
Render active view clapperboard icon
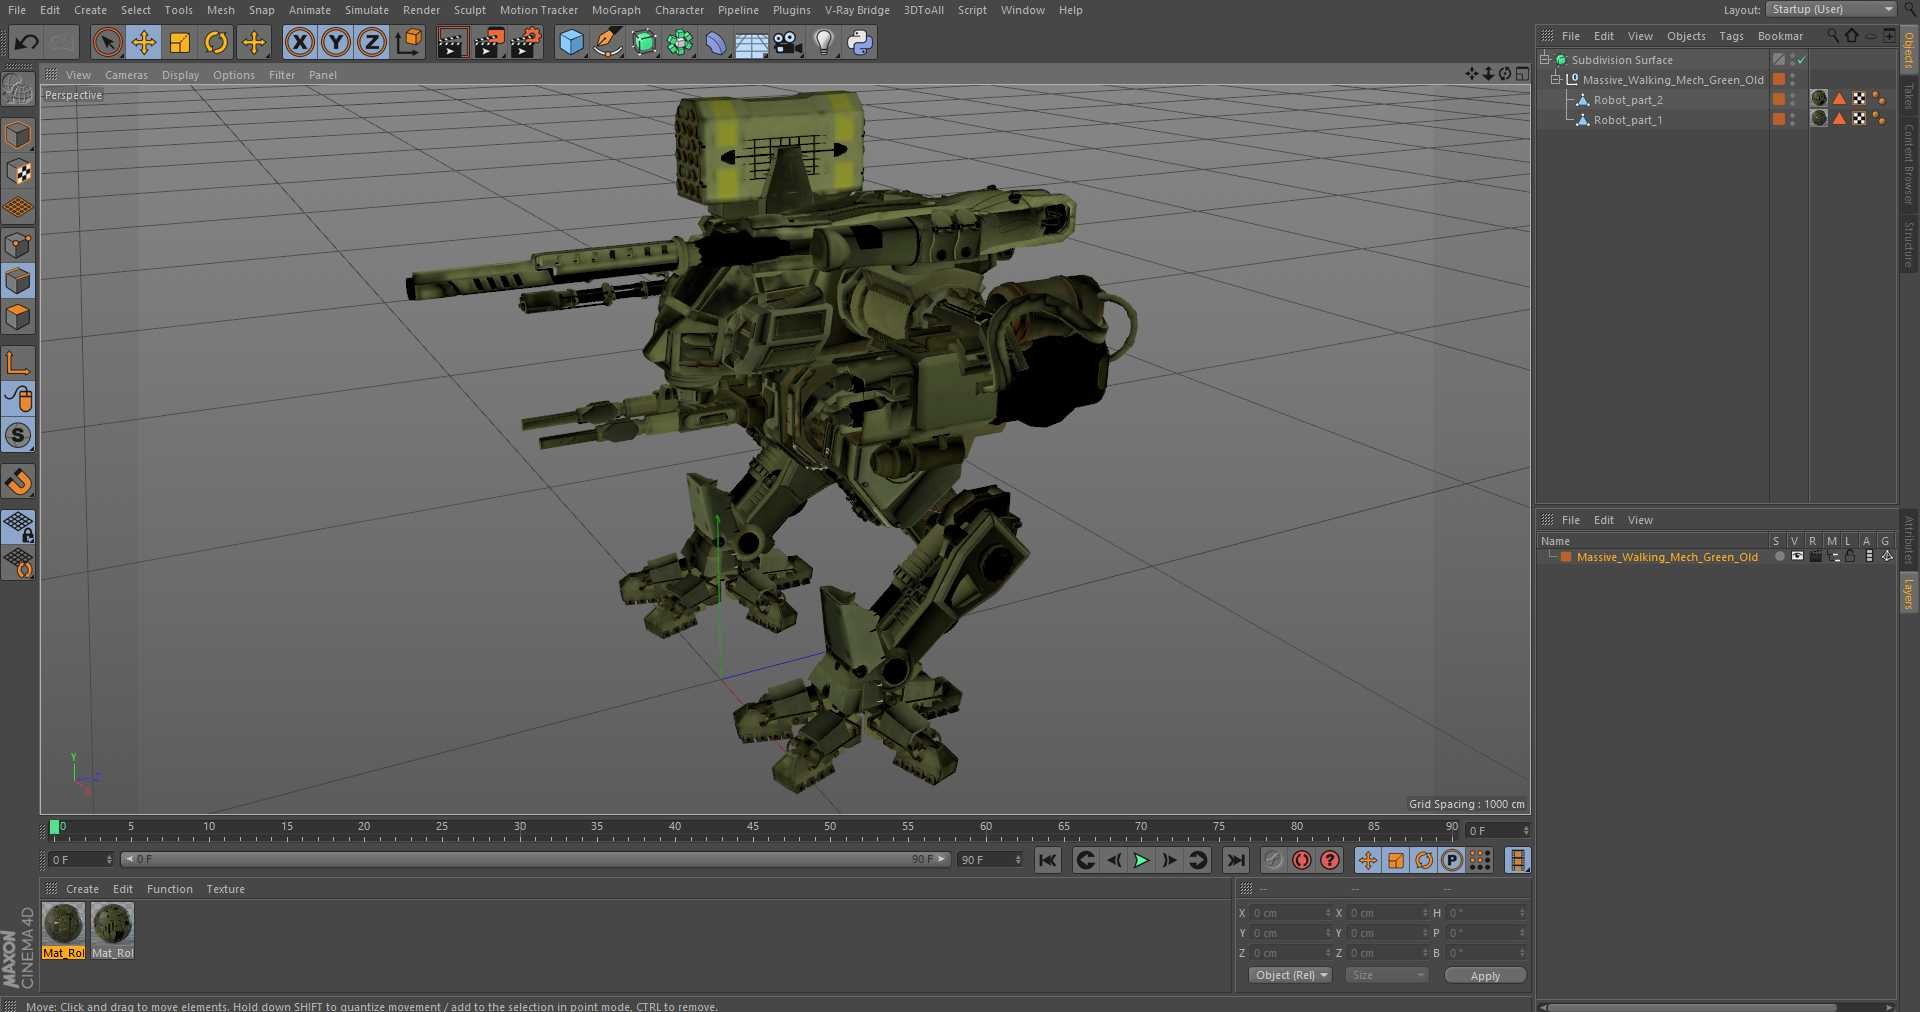point(452,42)
